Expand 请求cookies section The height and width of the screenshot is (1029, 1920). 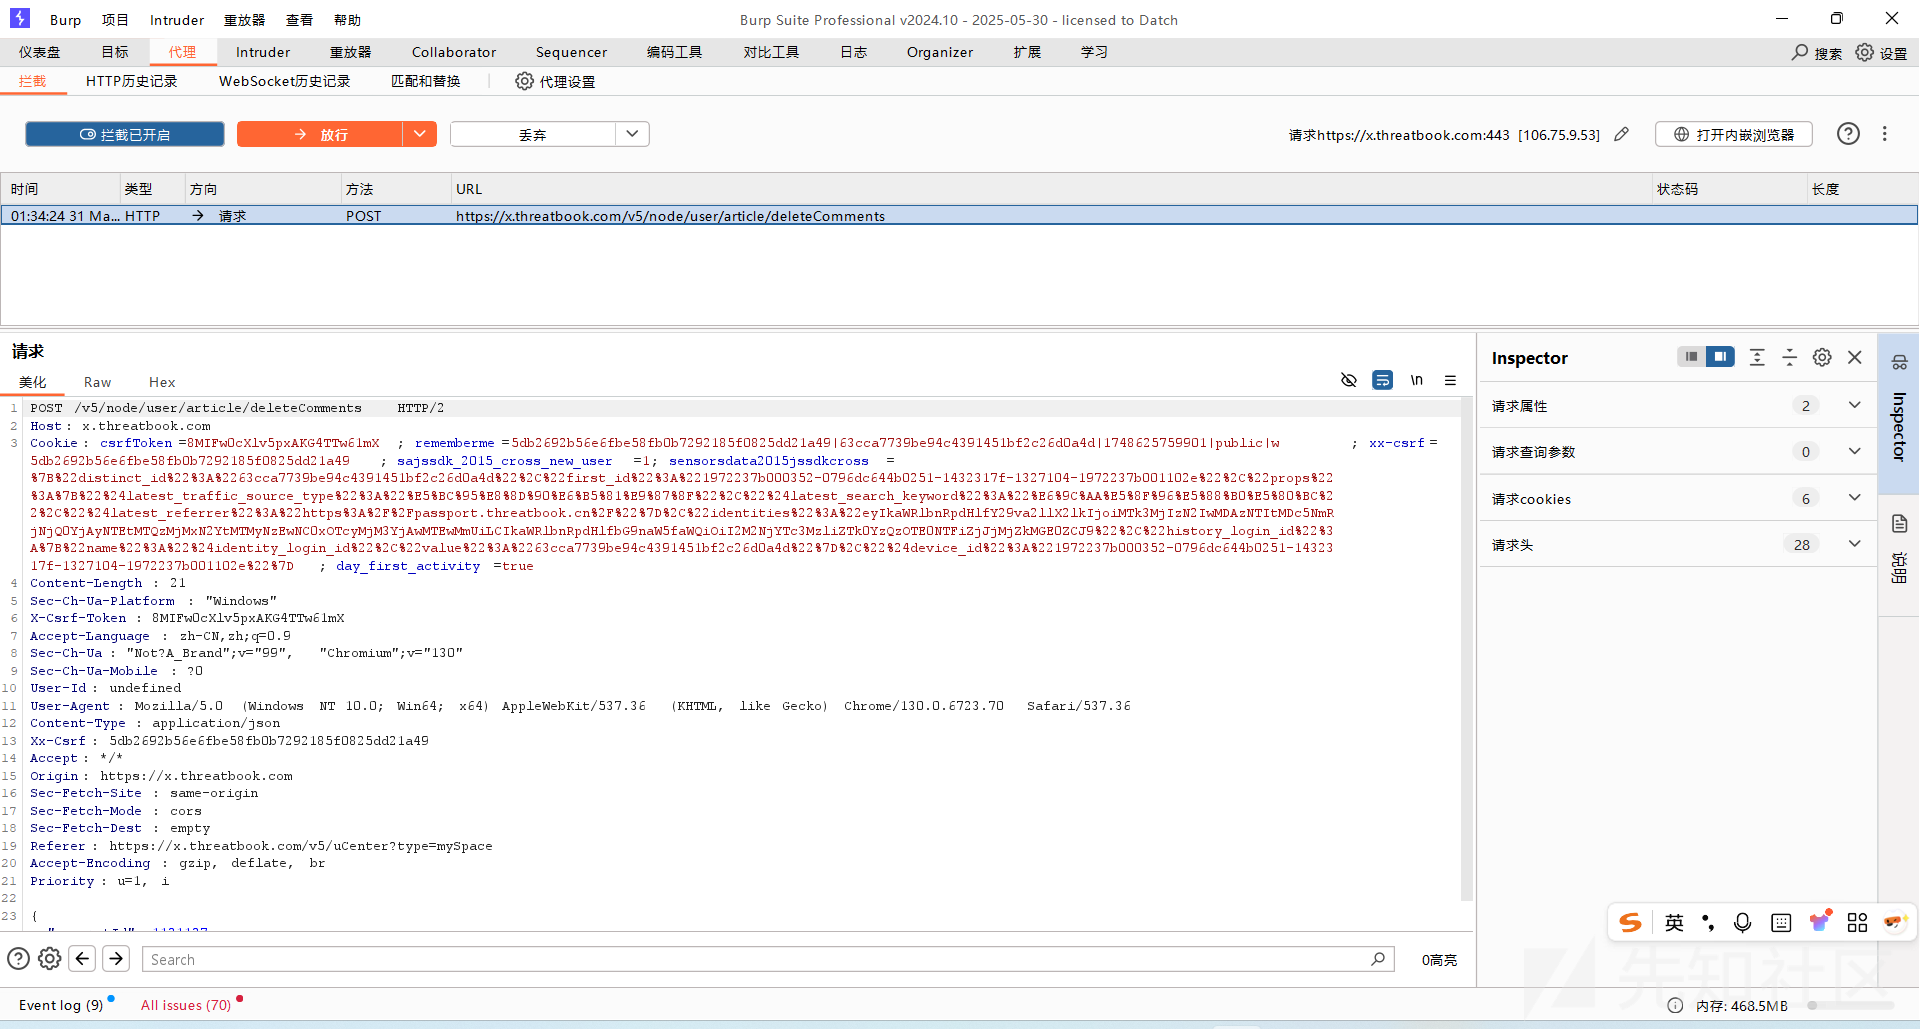click(x=1678, y=499)
